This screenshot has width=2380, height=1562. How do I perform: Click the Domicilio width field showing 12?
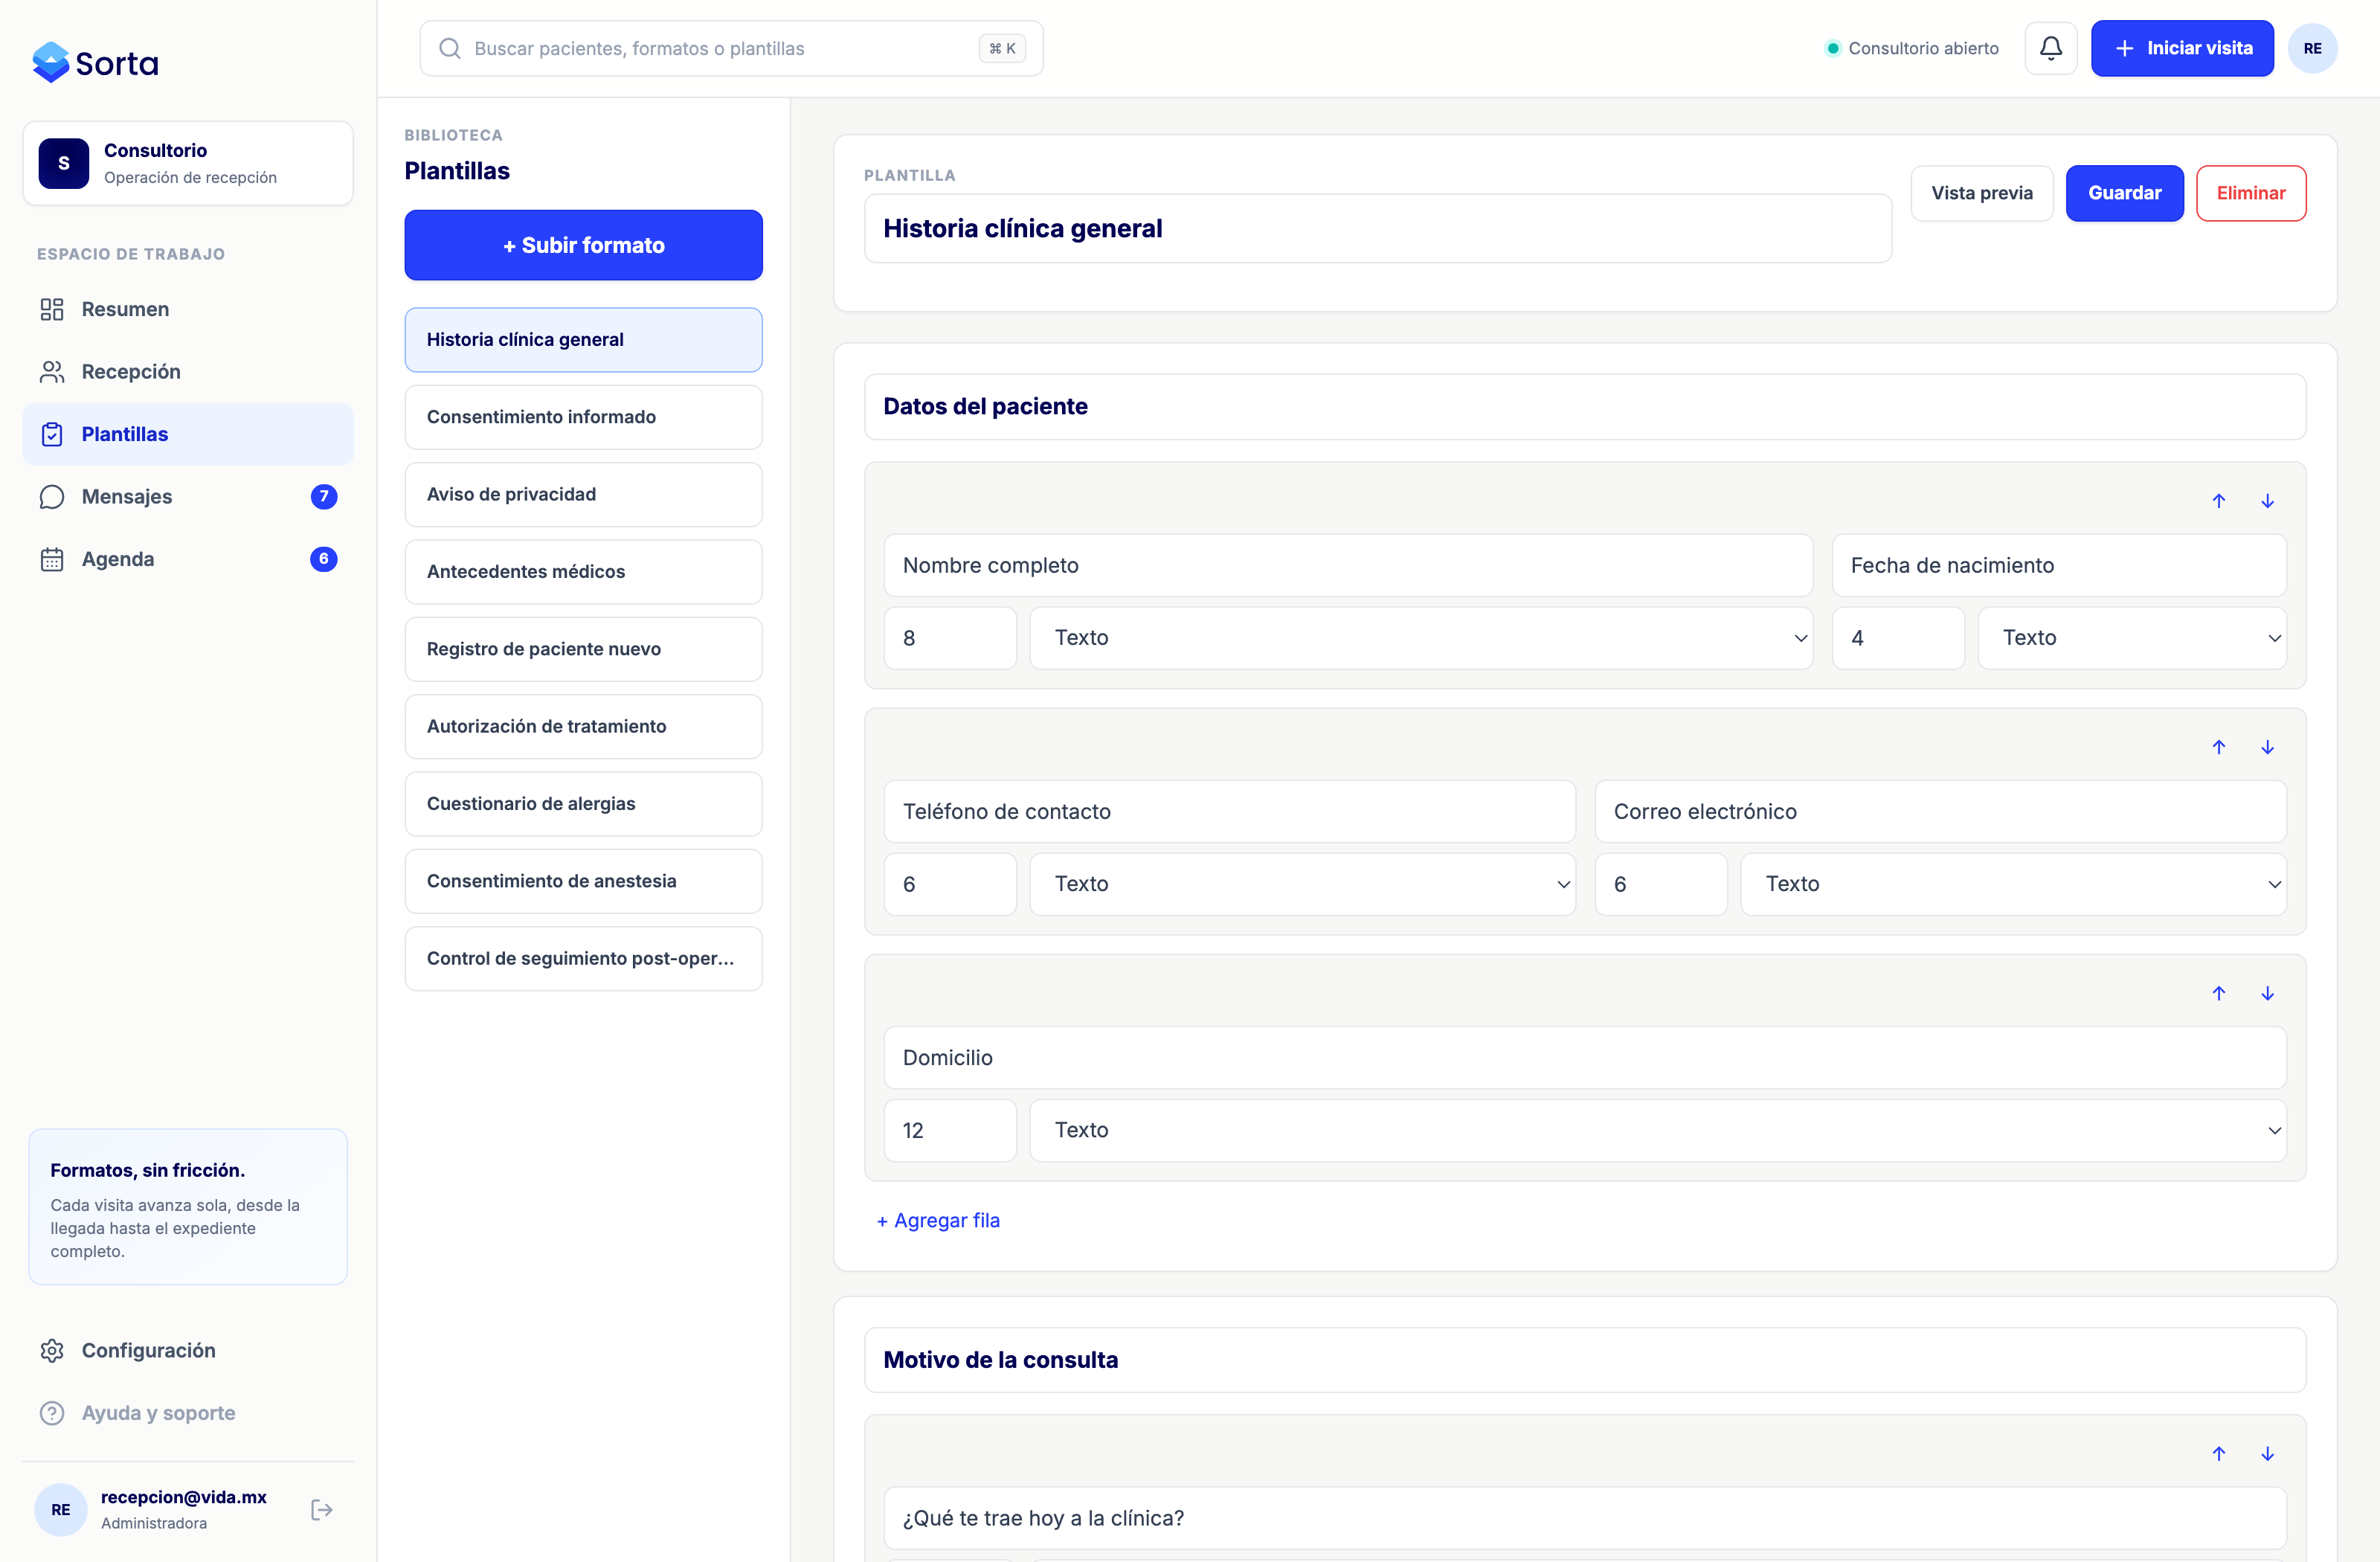pos(950,1130)
